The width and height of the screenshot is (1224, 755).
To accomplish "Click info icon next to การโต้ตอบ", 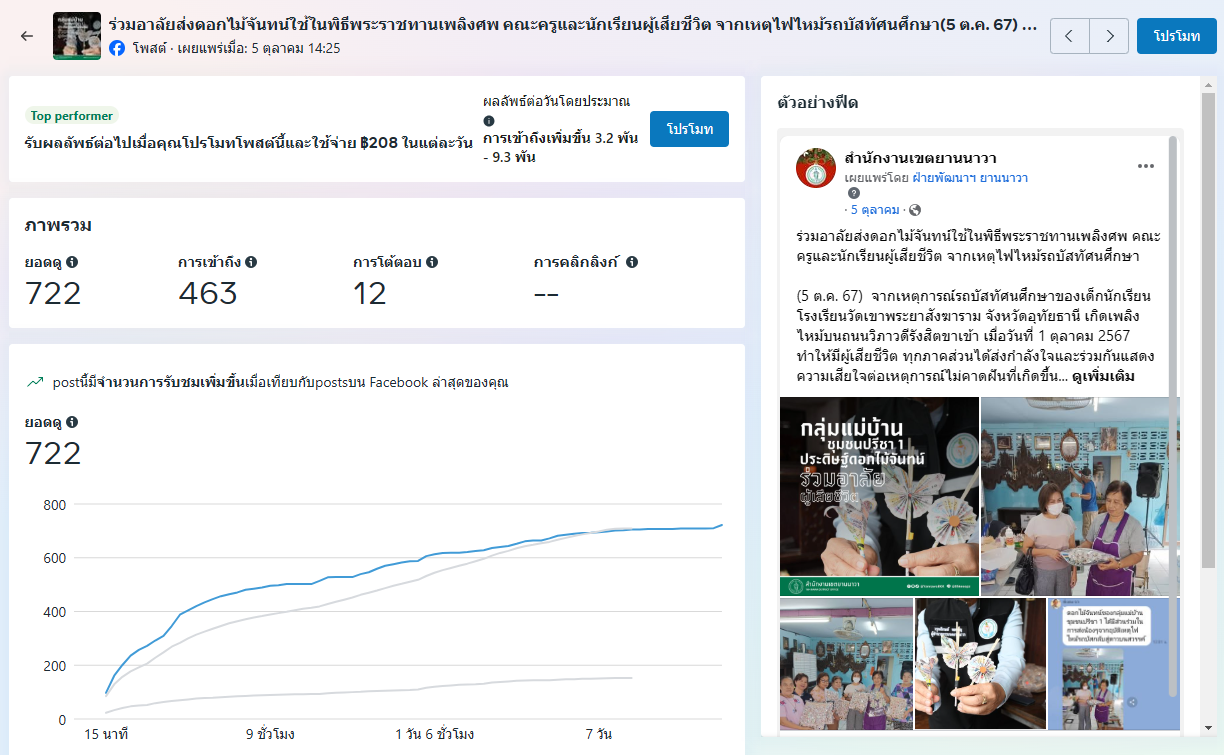I will point(432,262).
